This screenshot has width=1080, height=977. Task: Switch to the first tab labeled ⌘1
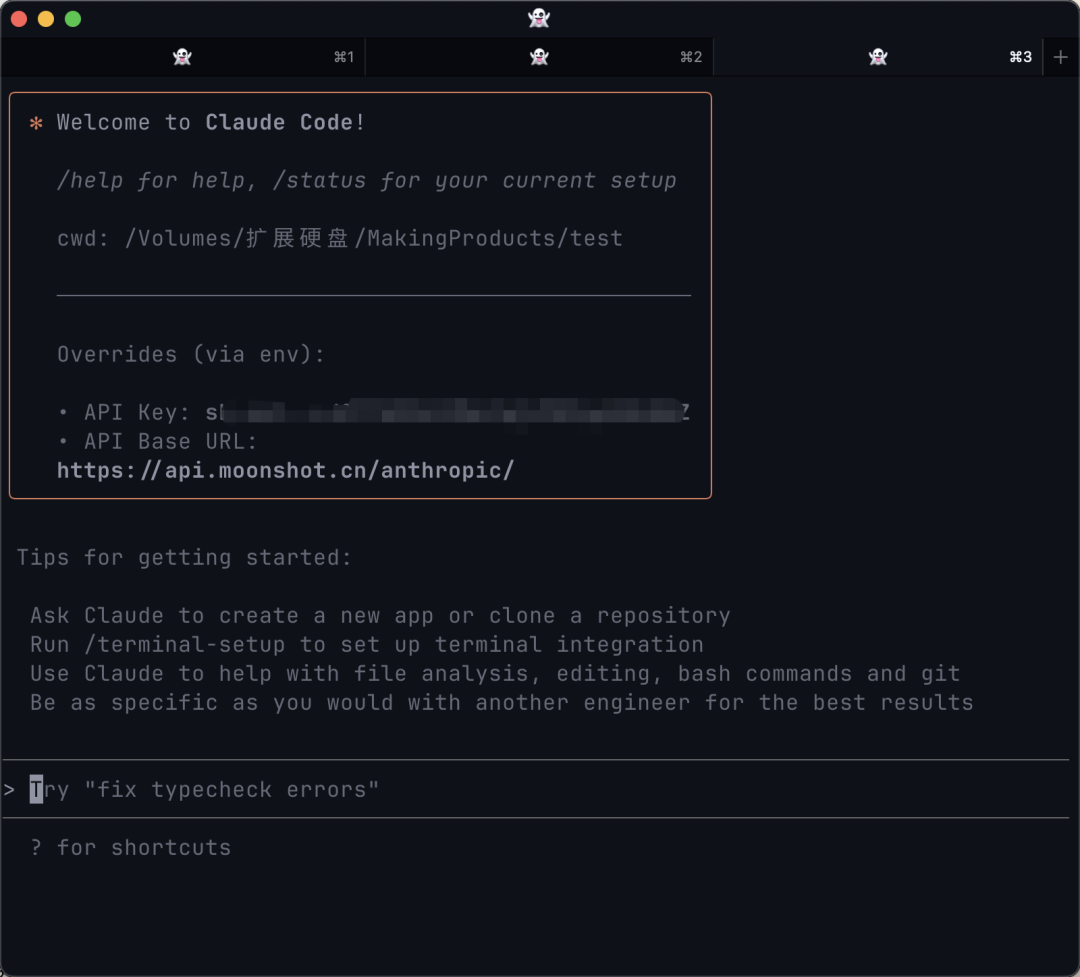coord(183,56)
